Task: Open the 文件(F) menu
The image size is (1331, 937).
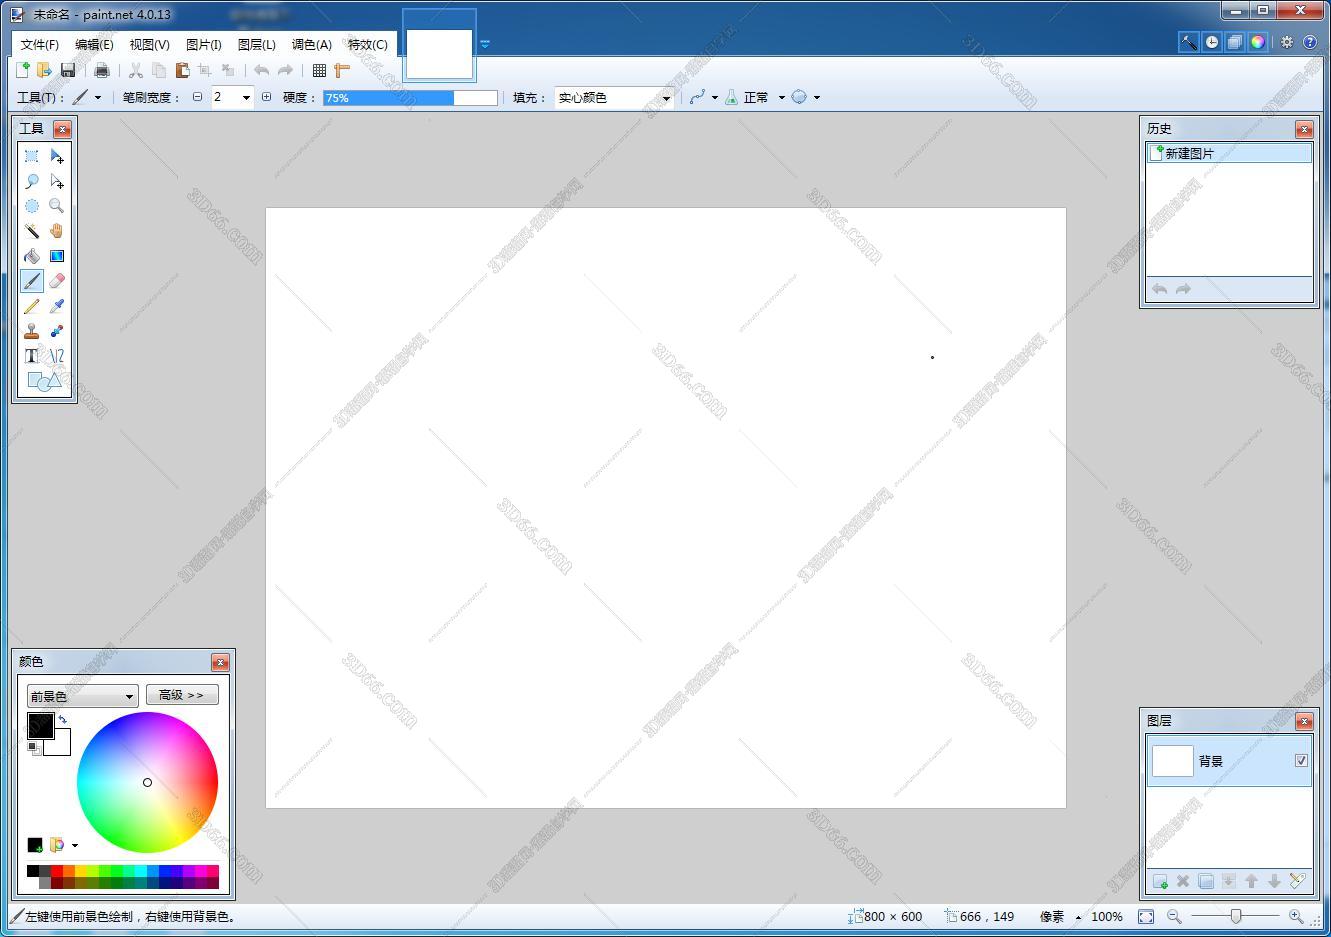Action: pos(40,44)
